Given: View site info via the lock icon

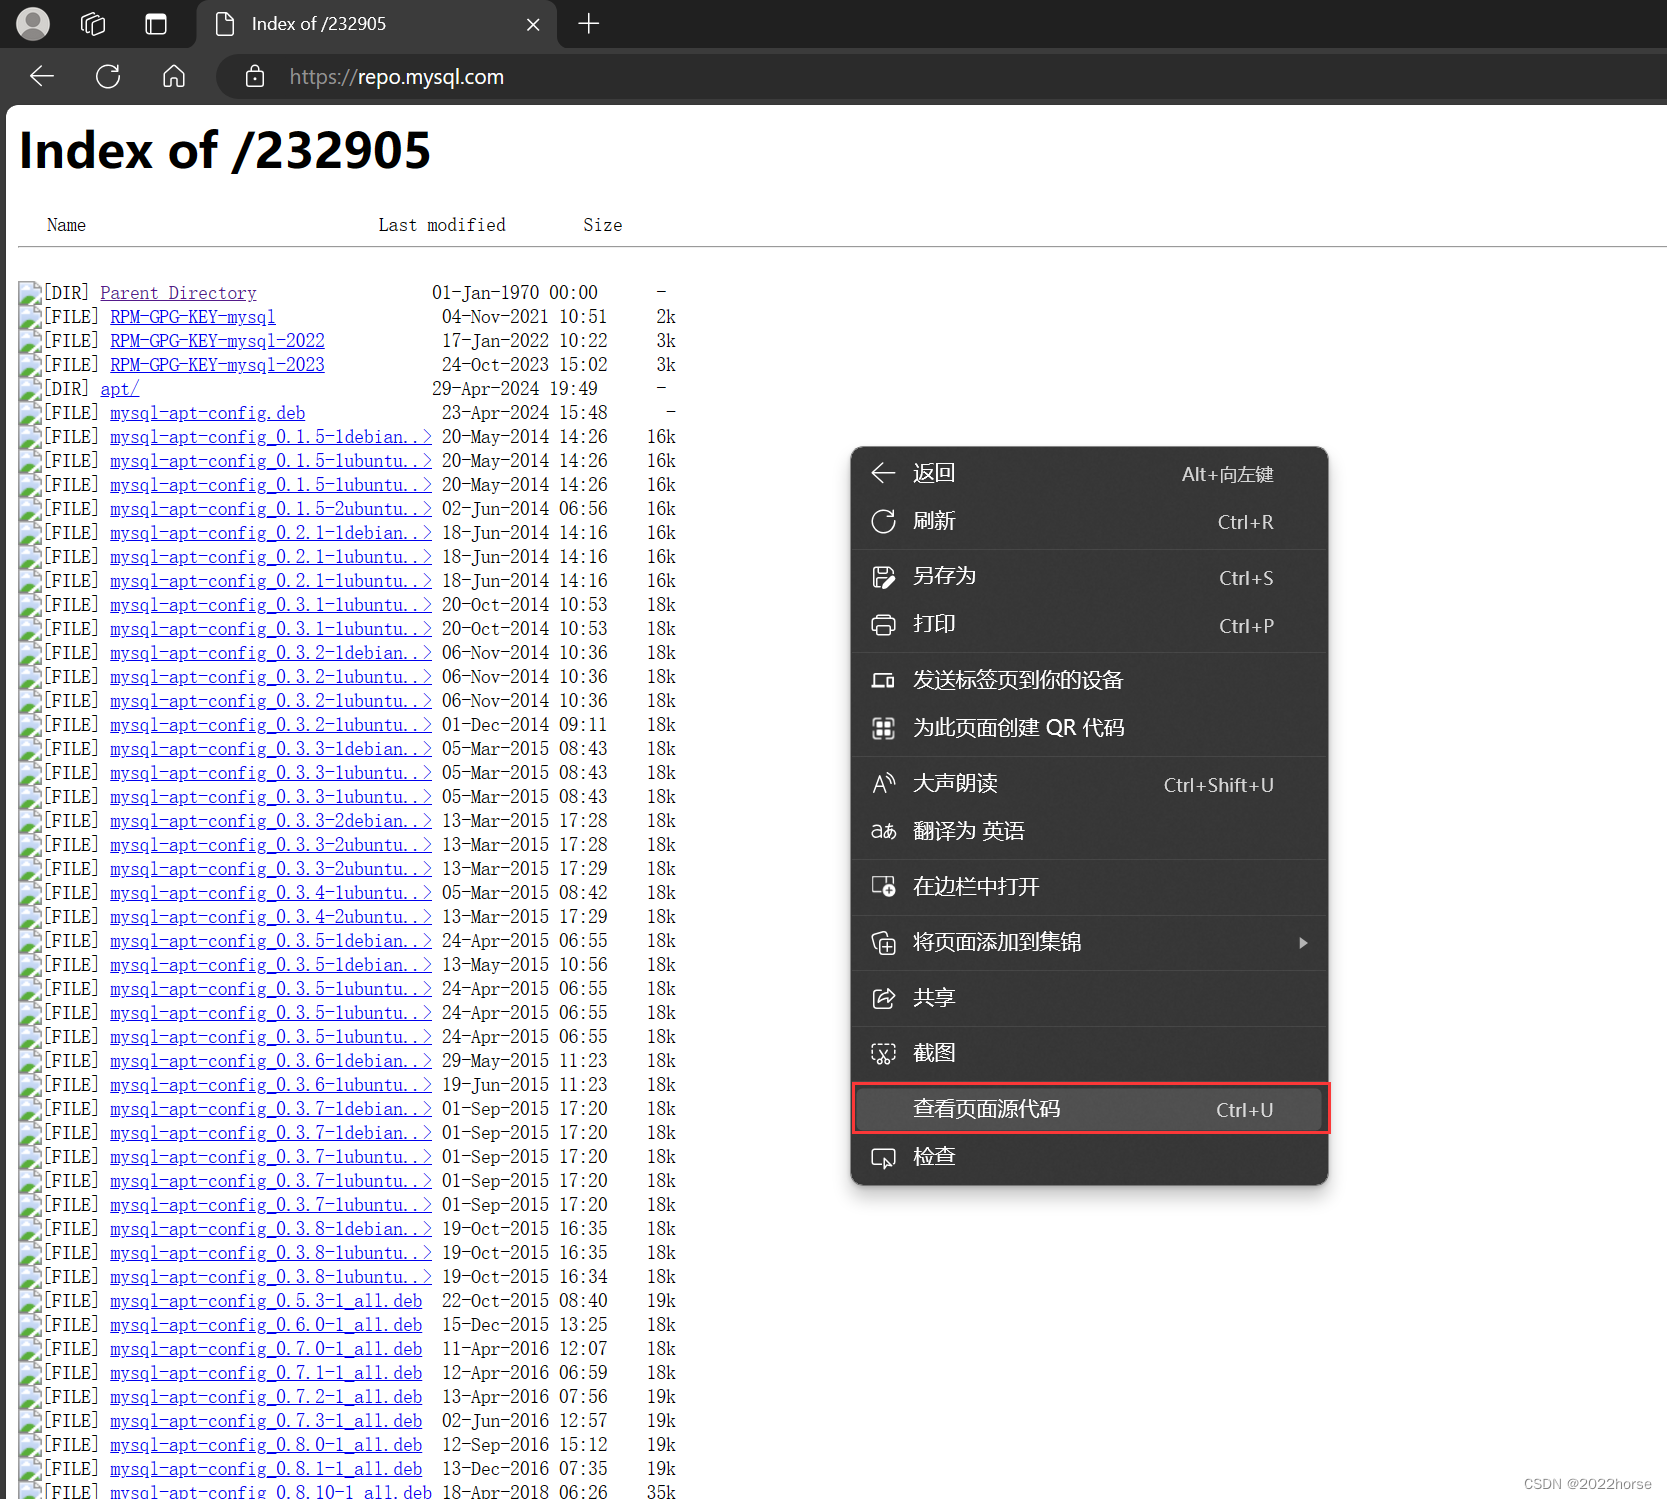Looking at the screenshot, I should point(255,76).
